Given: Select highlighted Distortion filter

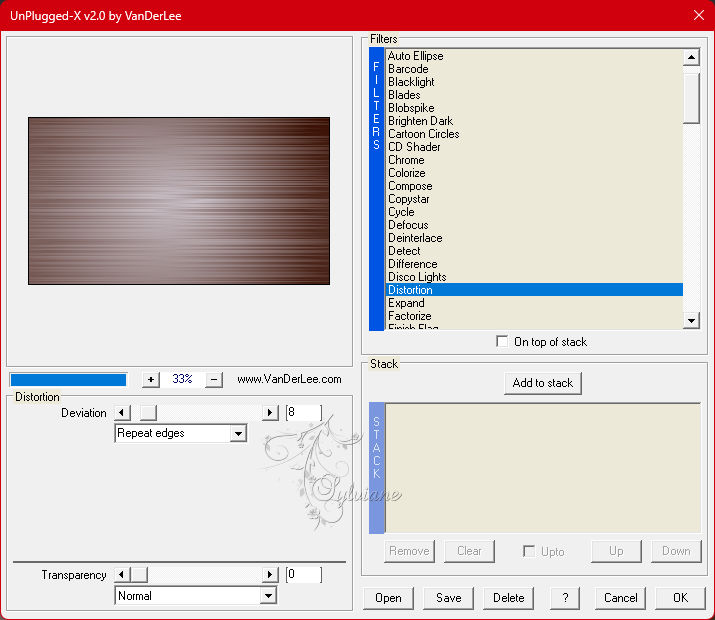Looking at the screenshot, I should (534, 290).
